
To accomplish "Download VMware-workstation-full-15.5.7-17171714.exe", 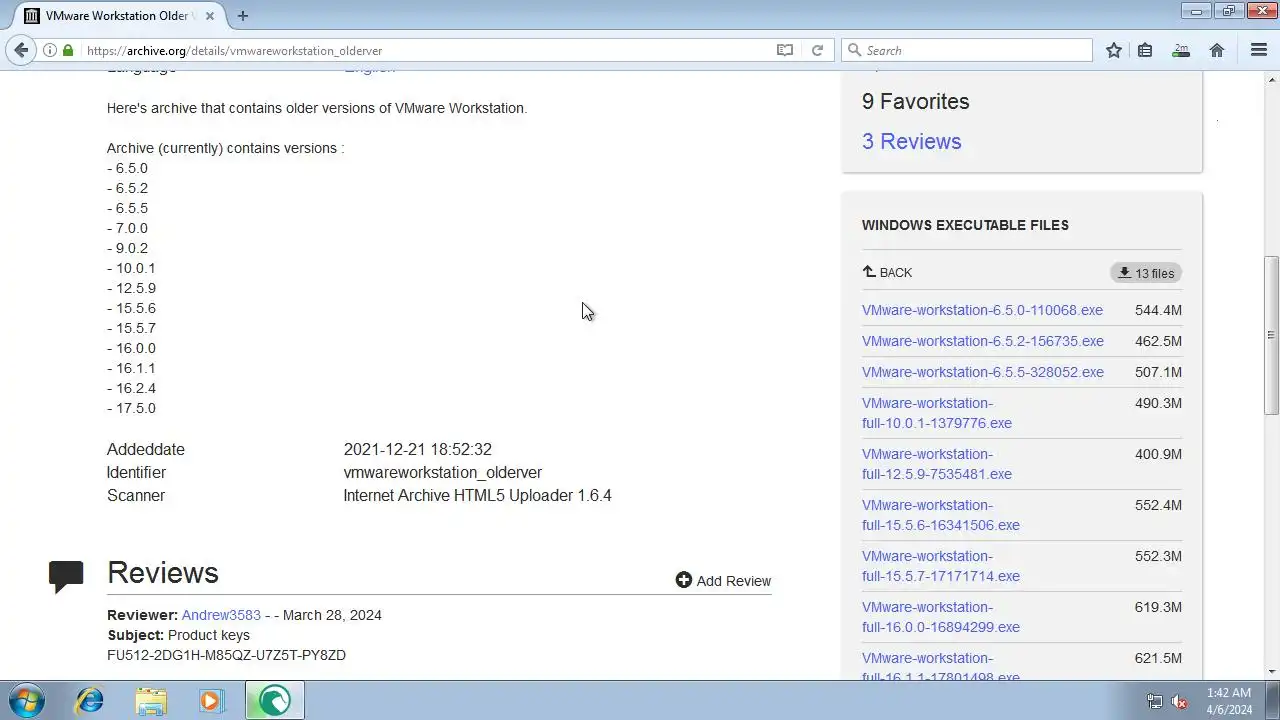I will pyautogui.click(x=941, y=566).
